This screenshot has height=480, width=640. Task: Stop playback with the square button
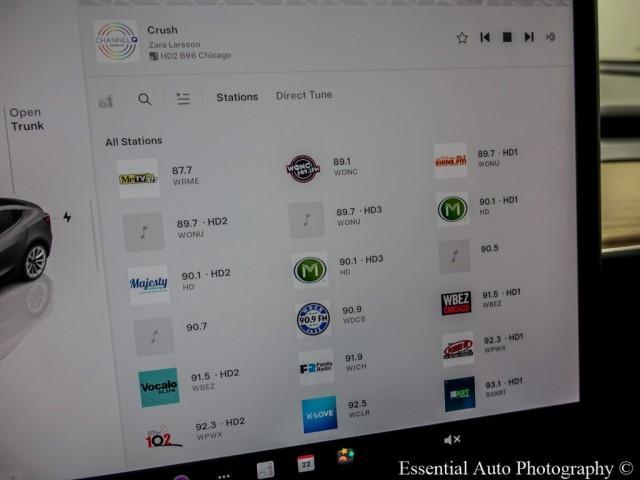coord(507,37)
